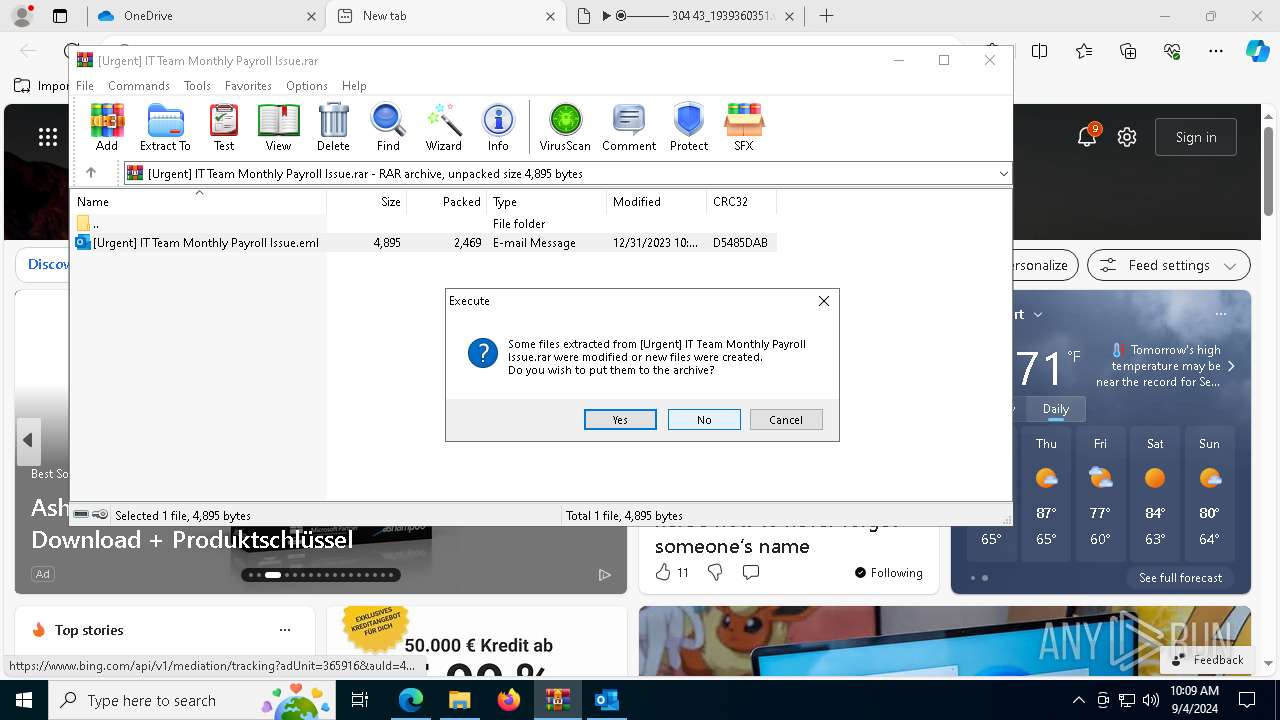Open Edge split screen icon
This screenshot has height=720, width=1280.
tap(1040, 51)
